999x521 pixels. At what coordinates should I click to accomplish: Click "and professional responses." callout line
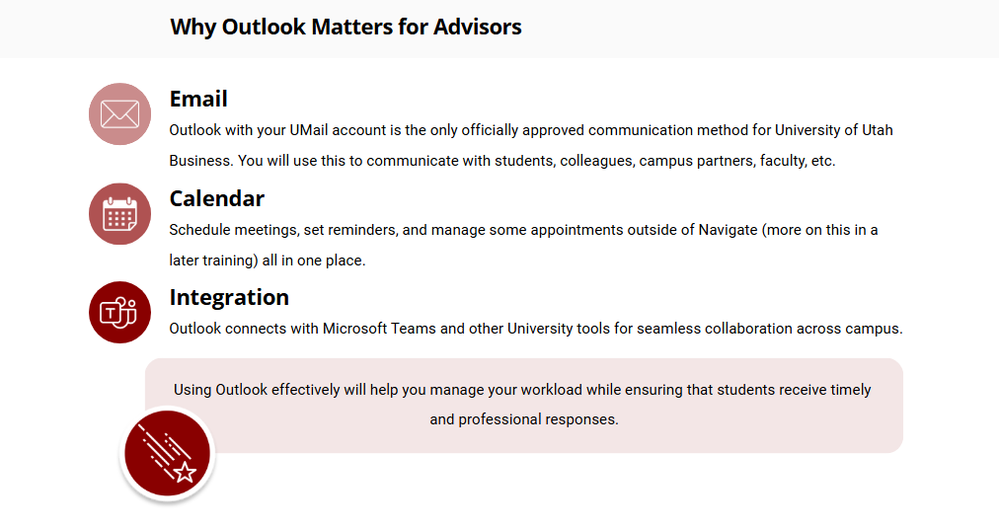524,420
